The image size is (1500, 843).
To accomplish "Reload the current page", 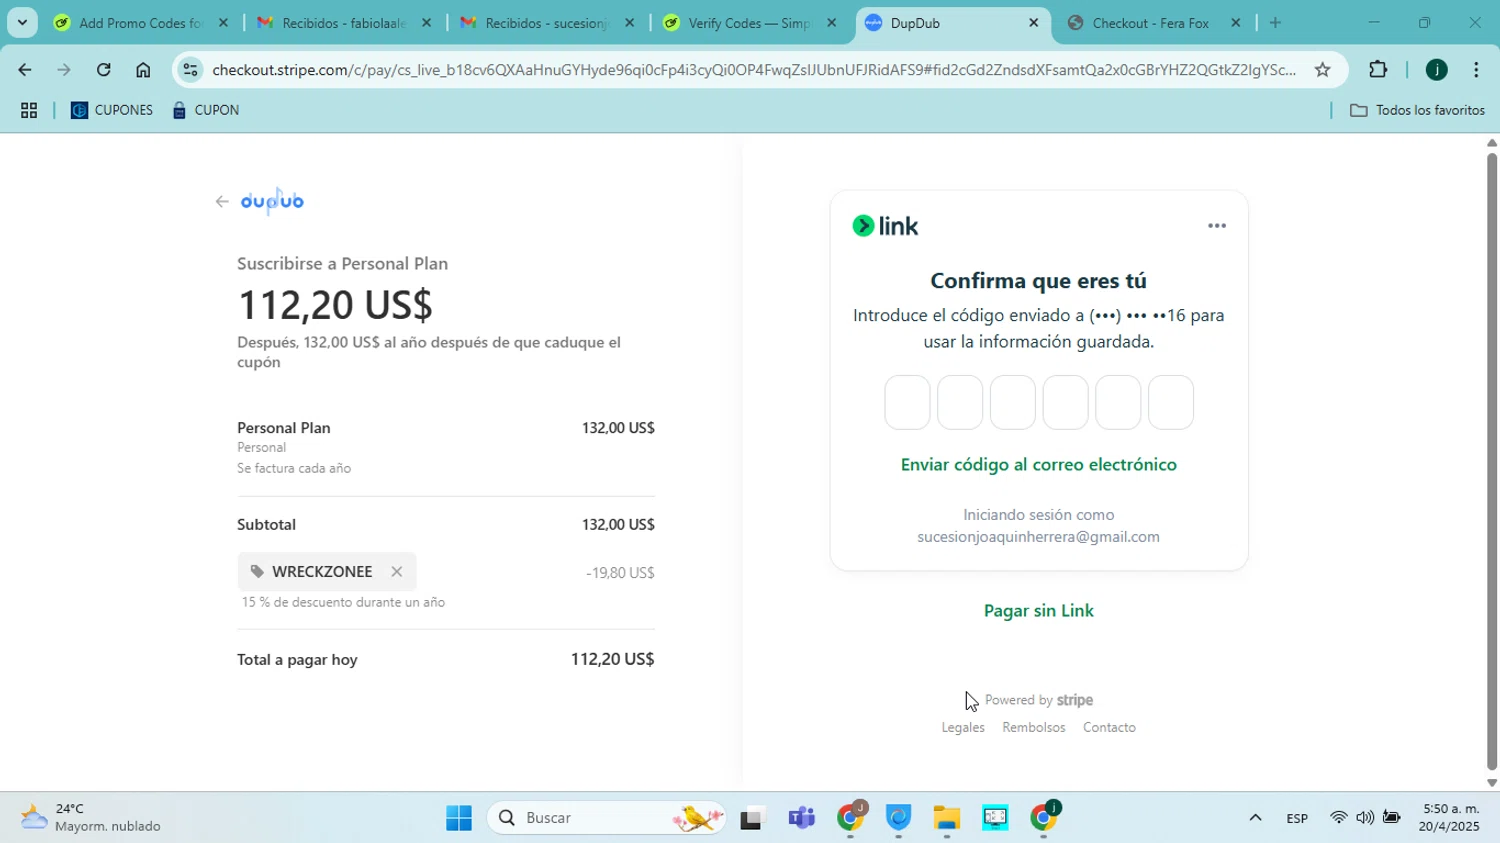I will pyautogui.click(x=104, y=70).
